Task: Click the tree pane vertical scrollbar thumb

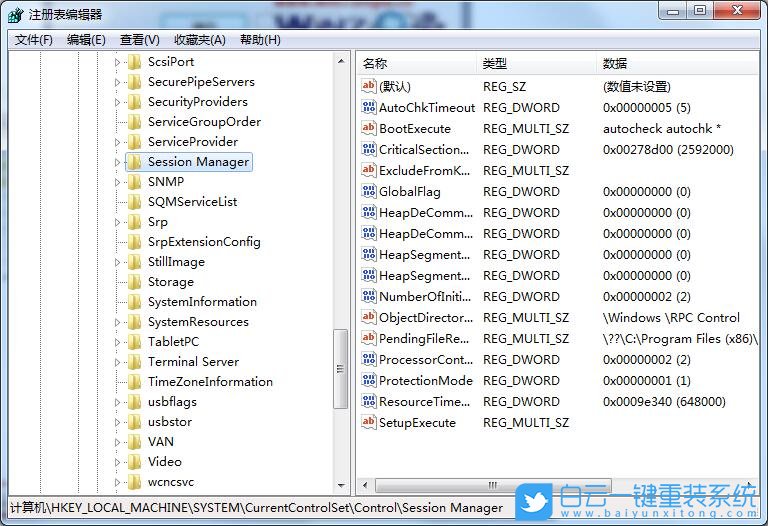Action: coord(340,368)
